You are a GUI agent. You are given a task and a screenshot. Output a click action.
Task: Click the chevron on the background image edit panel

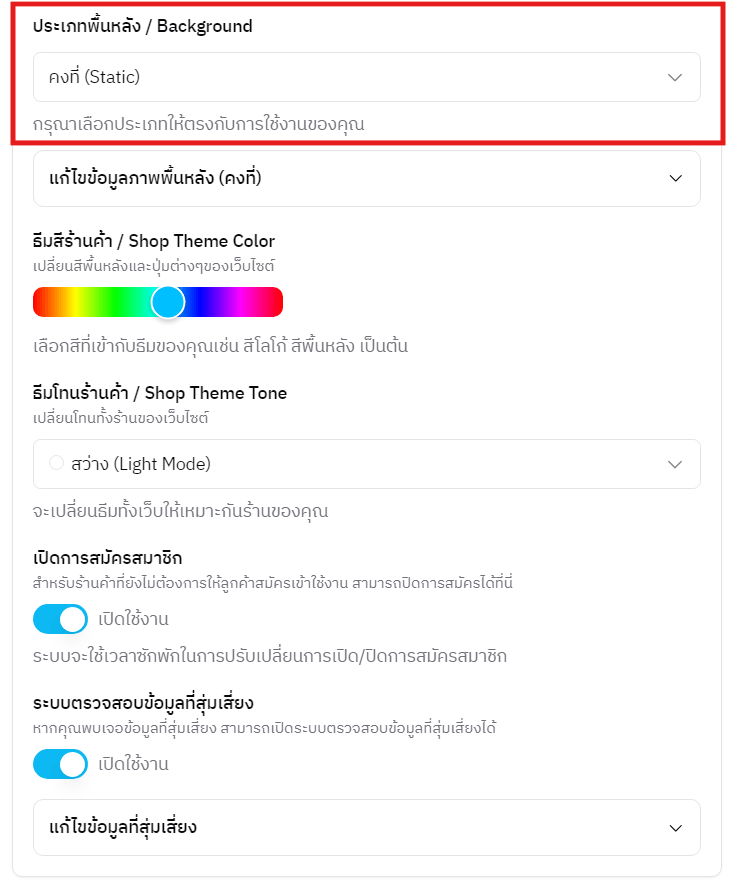point(675,178)
